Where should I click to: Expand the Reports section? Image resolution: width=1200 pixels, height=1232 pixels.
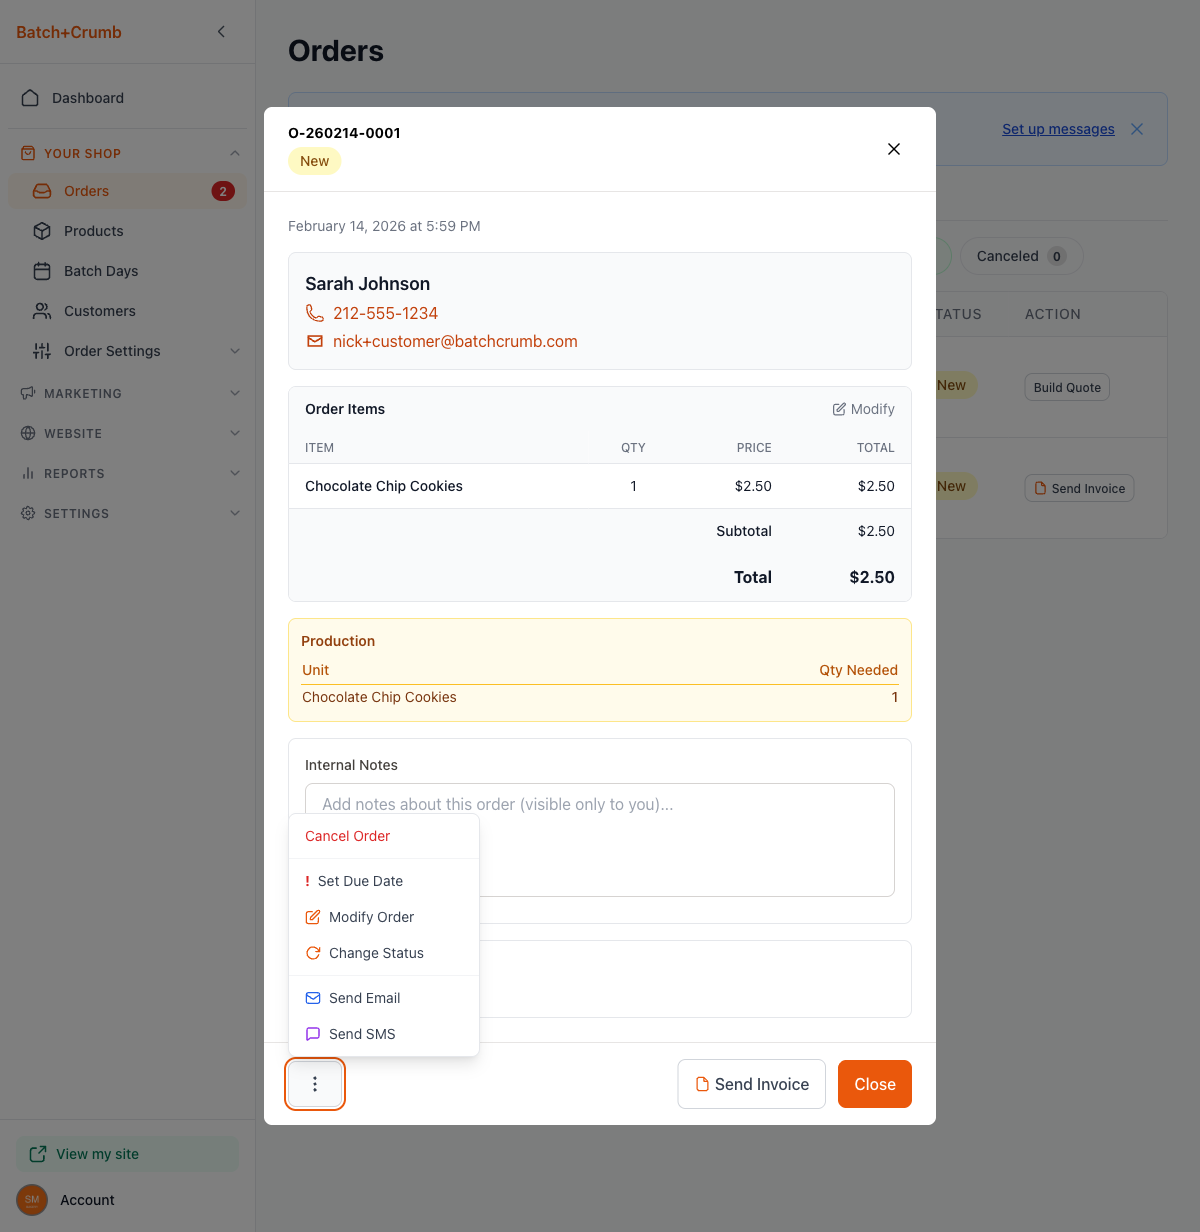point(235,473)
